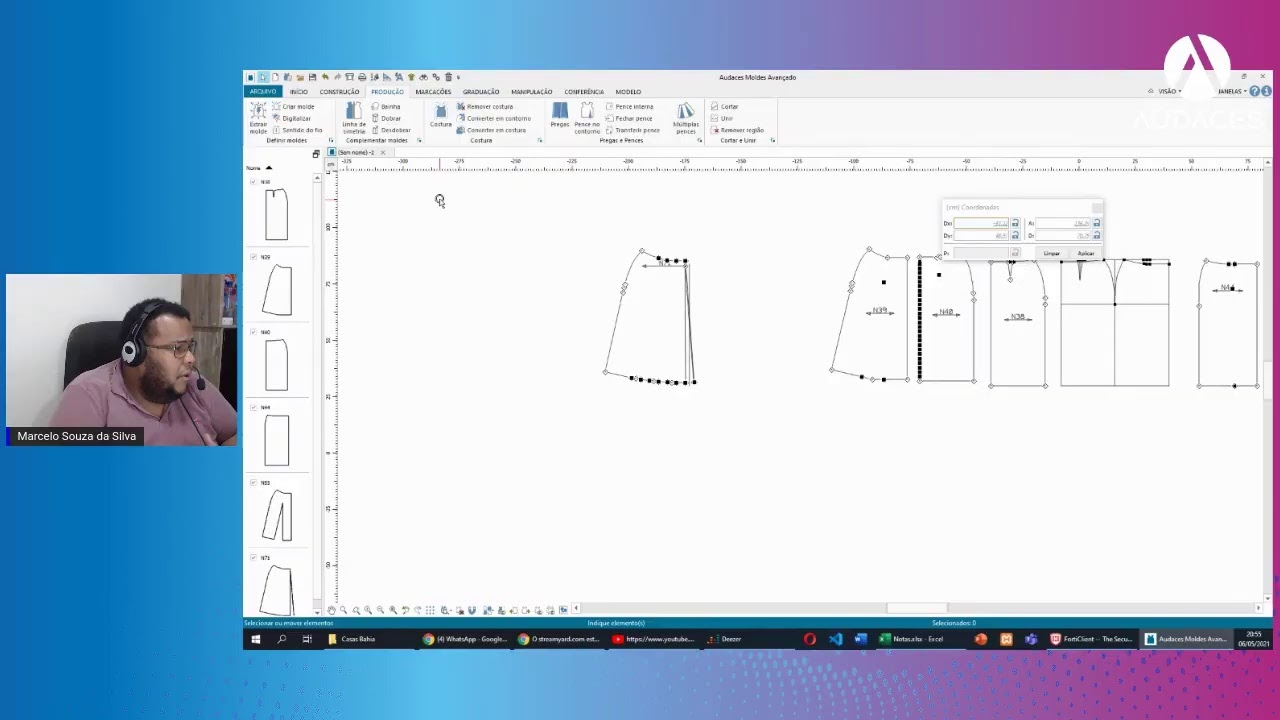The height and width of the screenshot is (720, 1280).
Task: Select the Extrair molde tool
Action: click(x=258, y=117)
